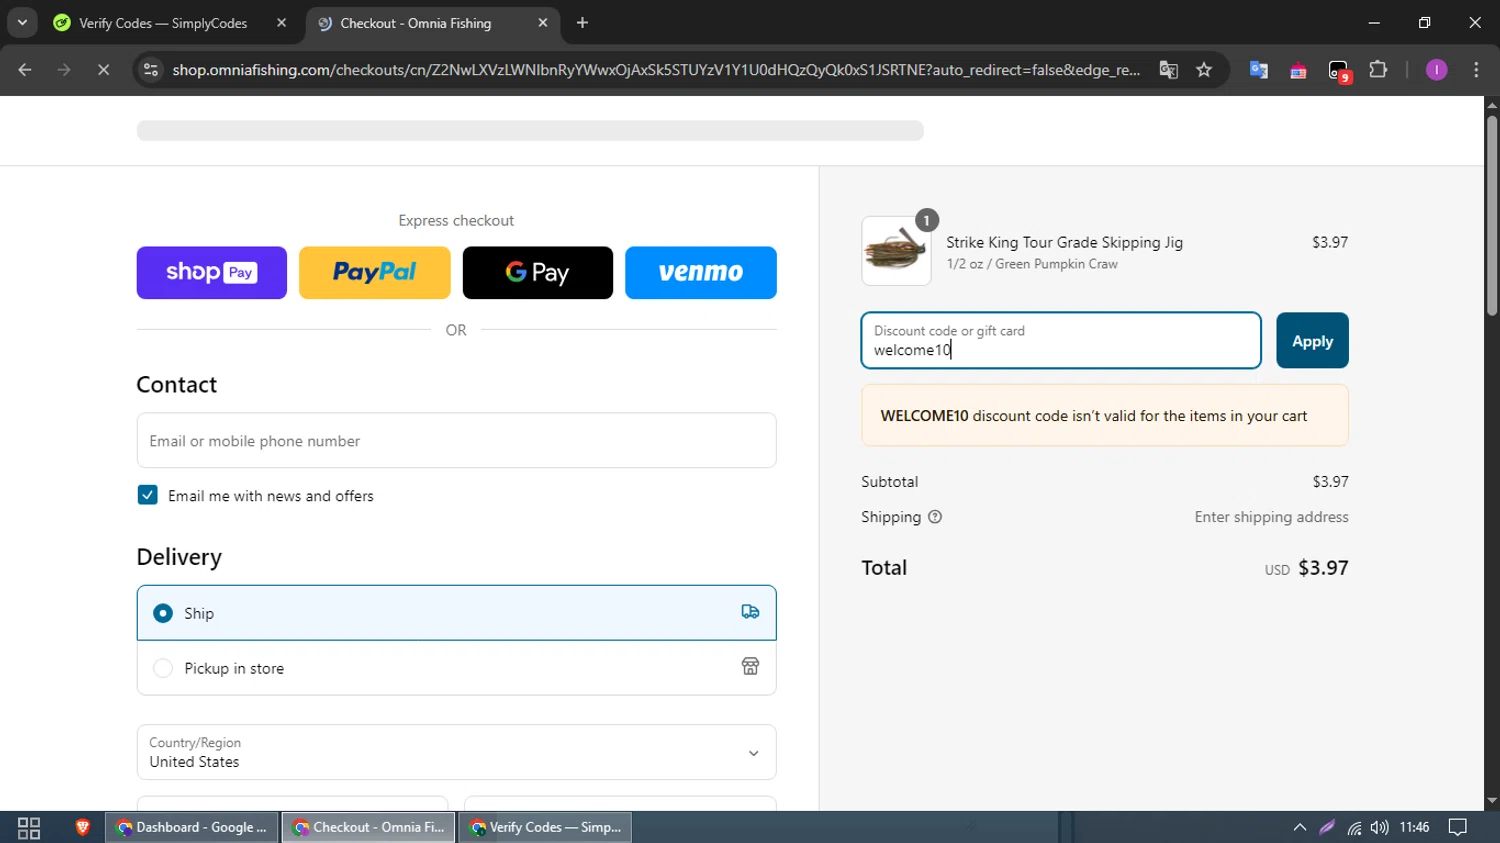Open the Google Translate extension icon
Viewport: 1500px width, 843px height.
coord(1259,70)
